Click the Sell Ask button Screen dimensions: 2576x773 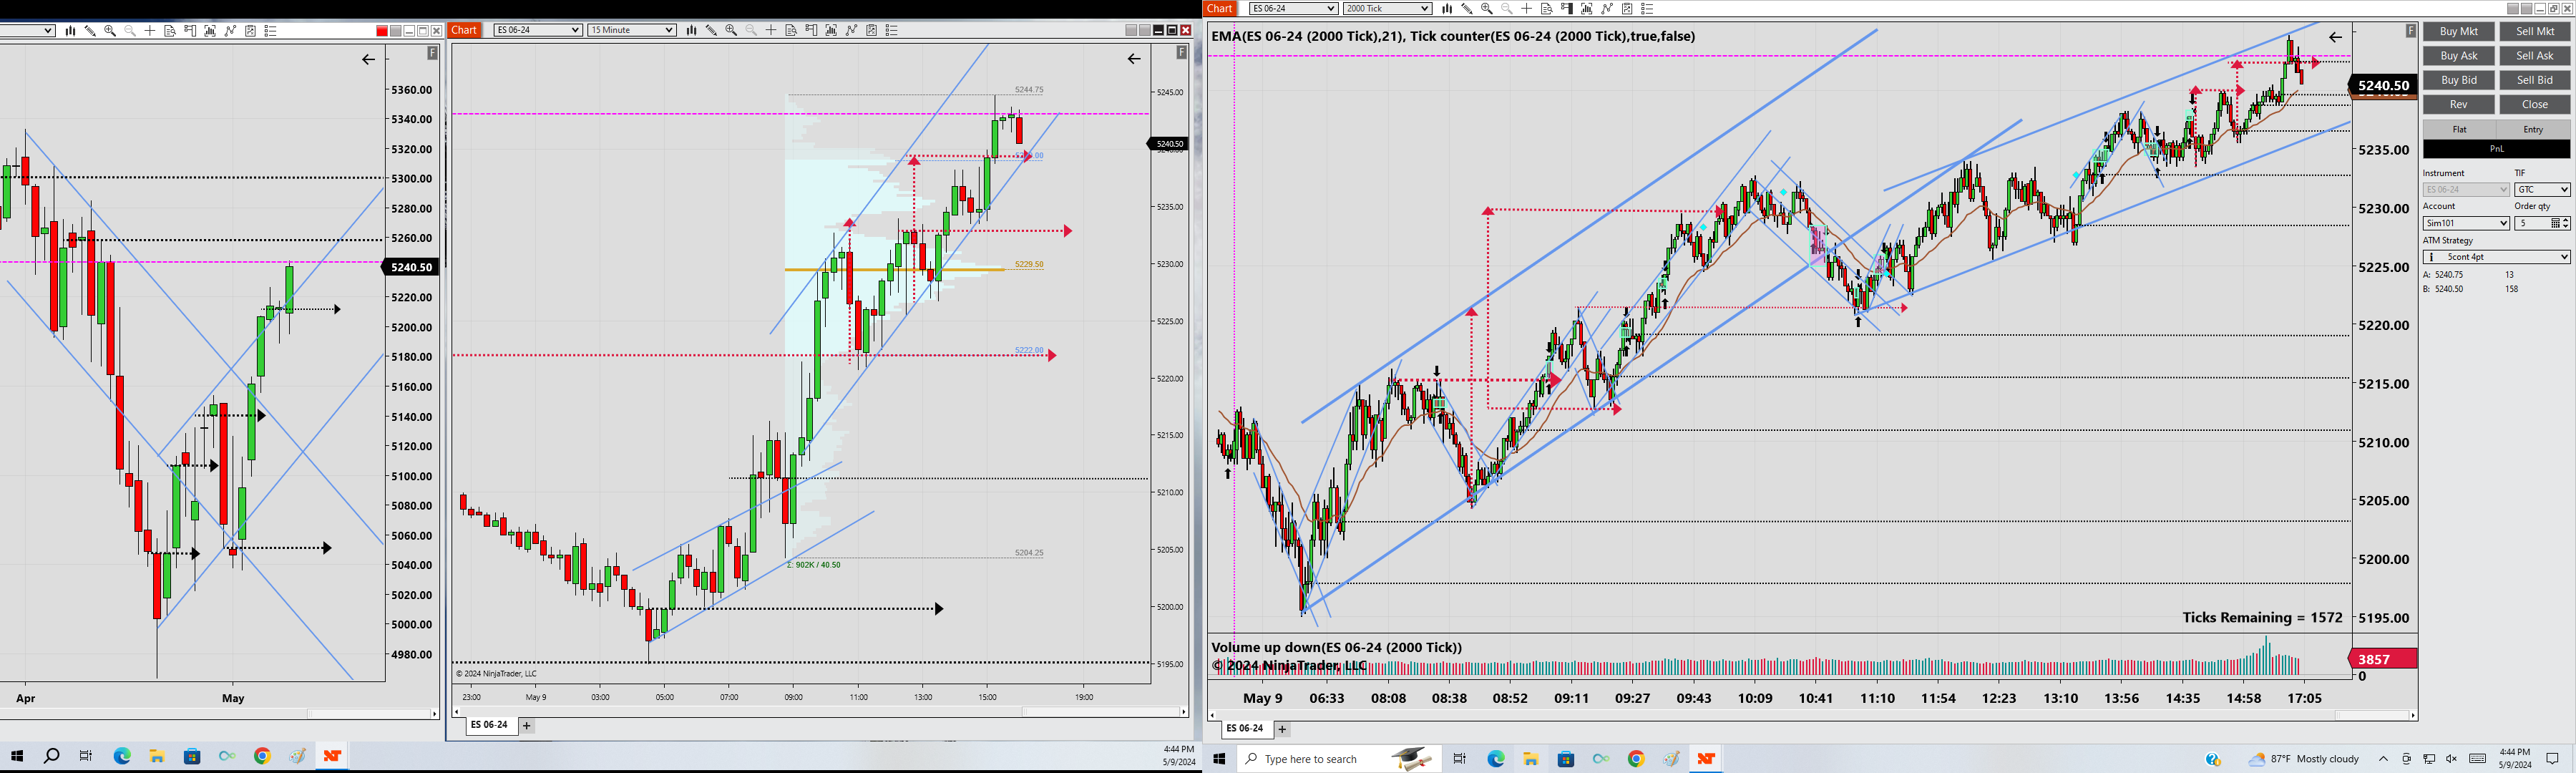2535,56
